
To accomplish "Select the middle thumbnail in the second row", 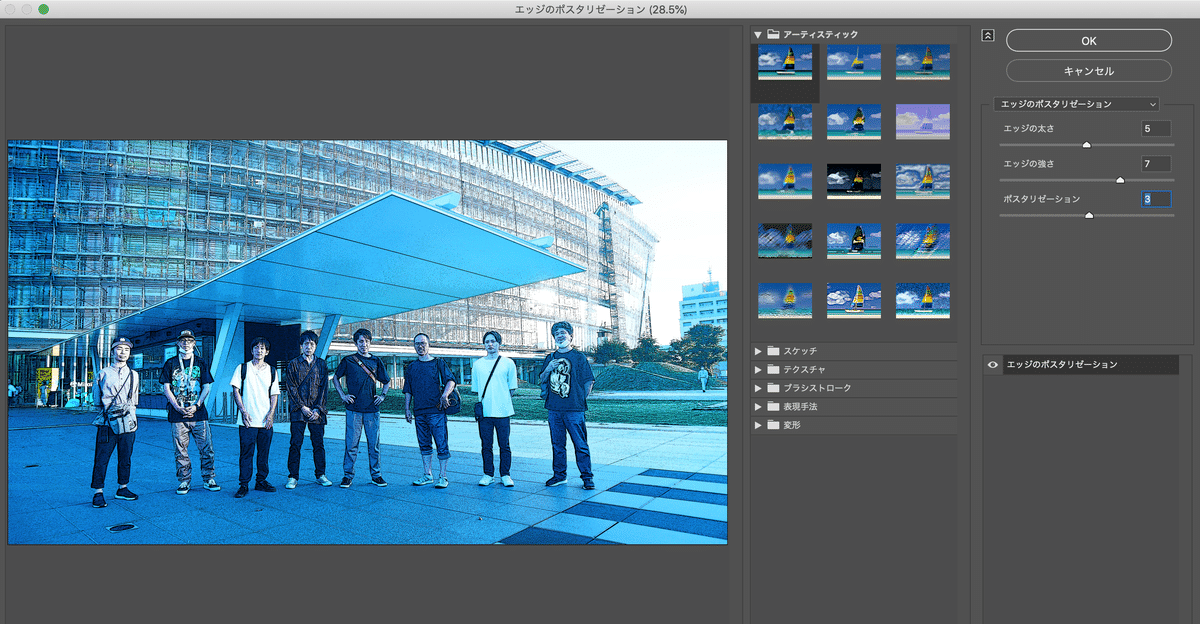I will (854, 122).
